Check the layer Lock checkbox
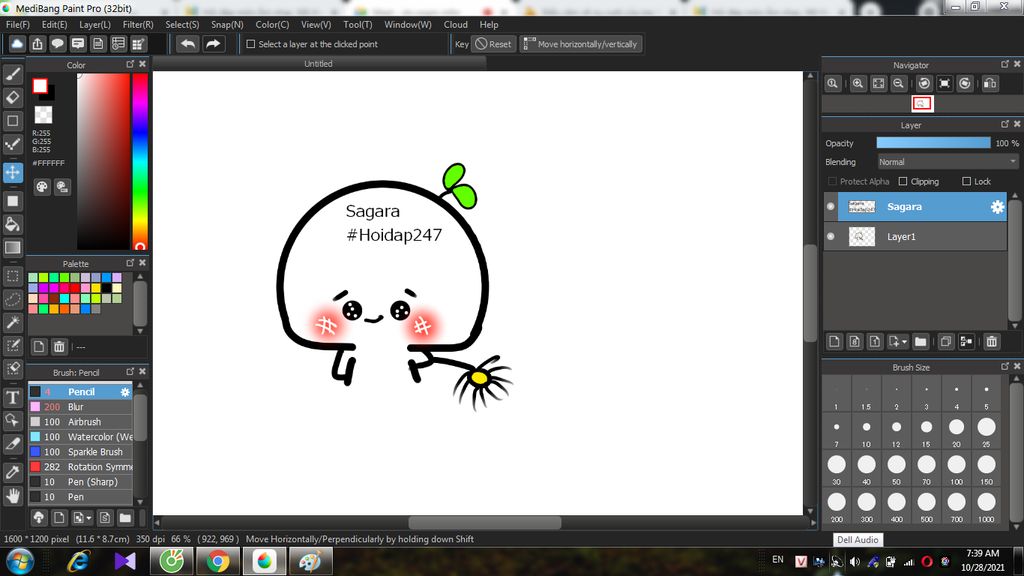 point(966,182)
